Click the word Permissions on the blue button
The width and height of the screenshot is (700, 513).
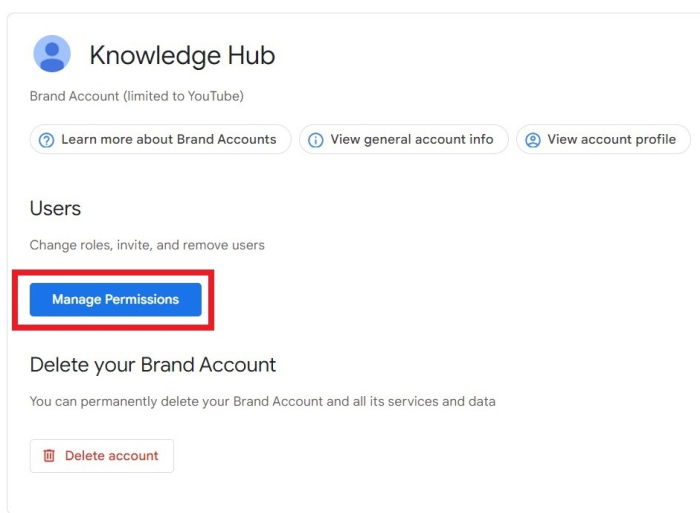[x=143, y=299]
